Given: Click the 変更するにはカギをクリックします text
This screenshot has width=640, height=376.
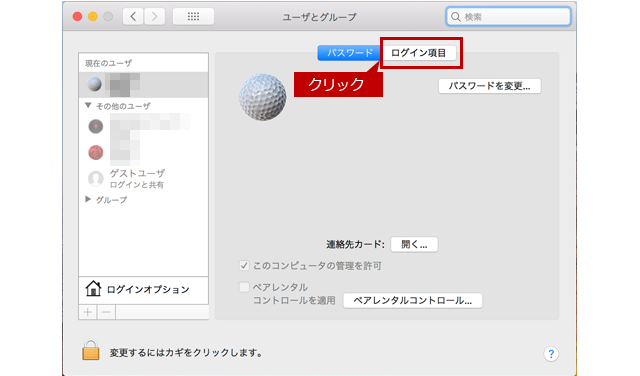Looking at the screenshot, I should 186,353.
